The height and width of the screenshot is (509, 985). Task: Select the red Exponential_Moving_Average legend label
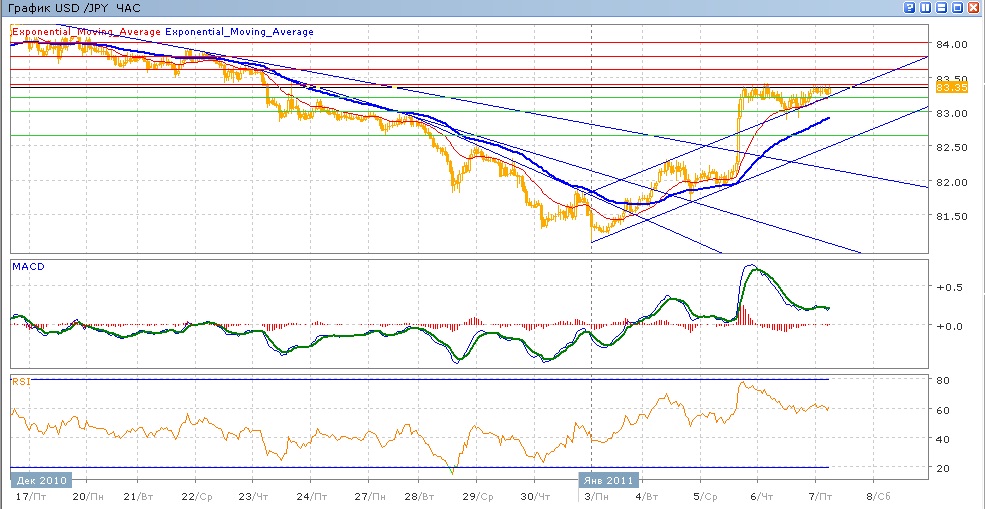(86, 32)
